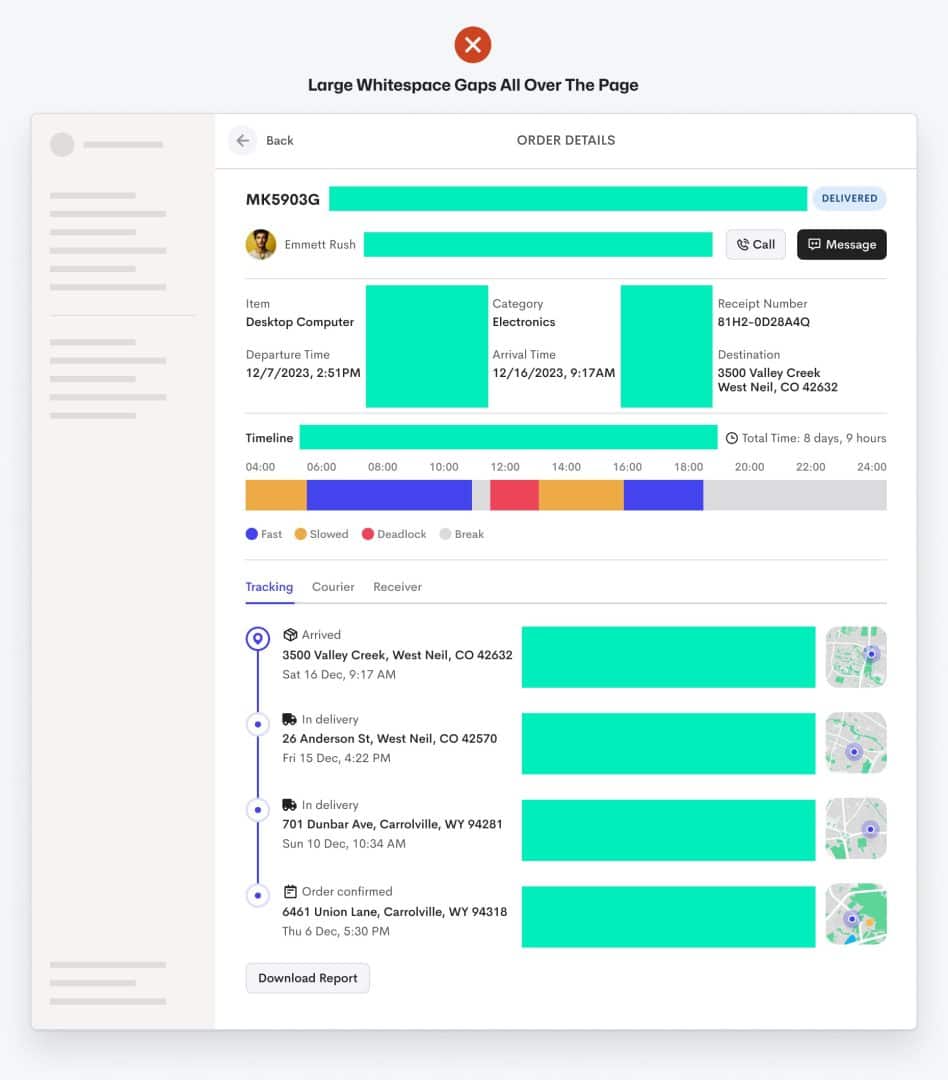The image size is (948, 1080).
Task: Download the order report
Action: (307, 978)
